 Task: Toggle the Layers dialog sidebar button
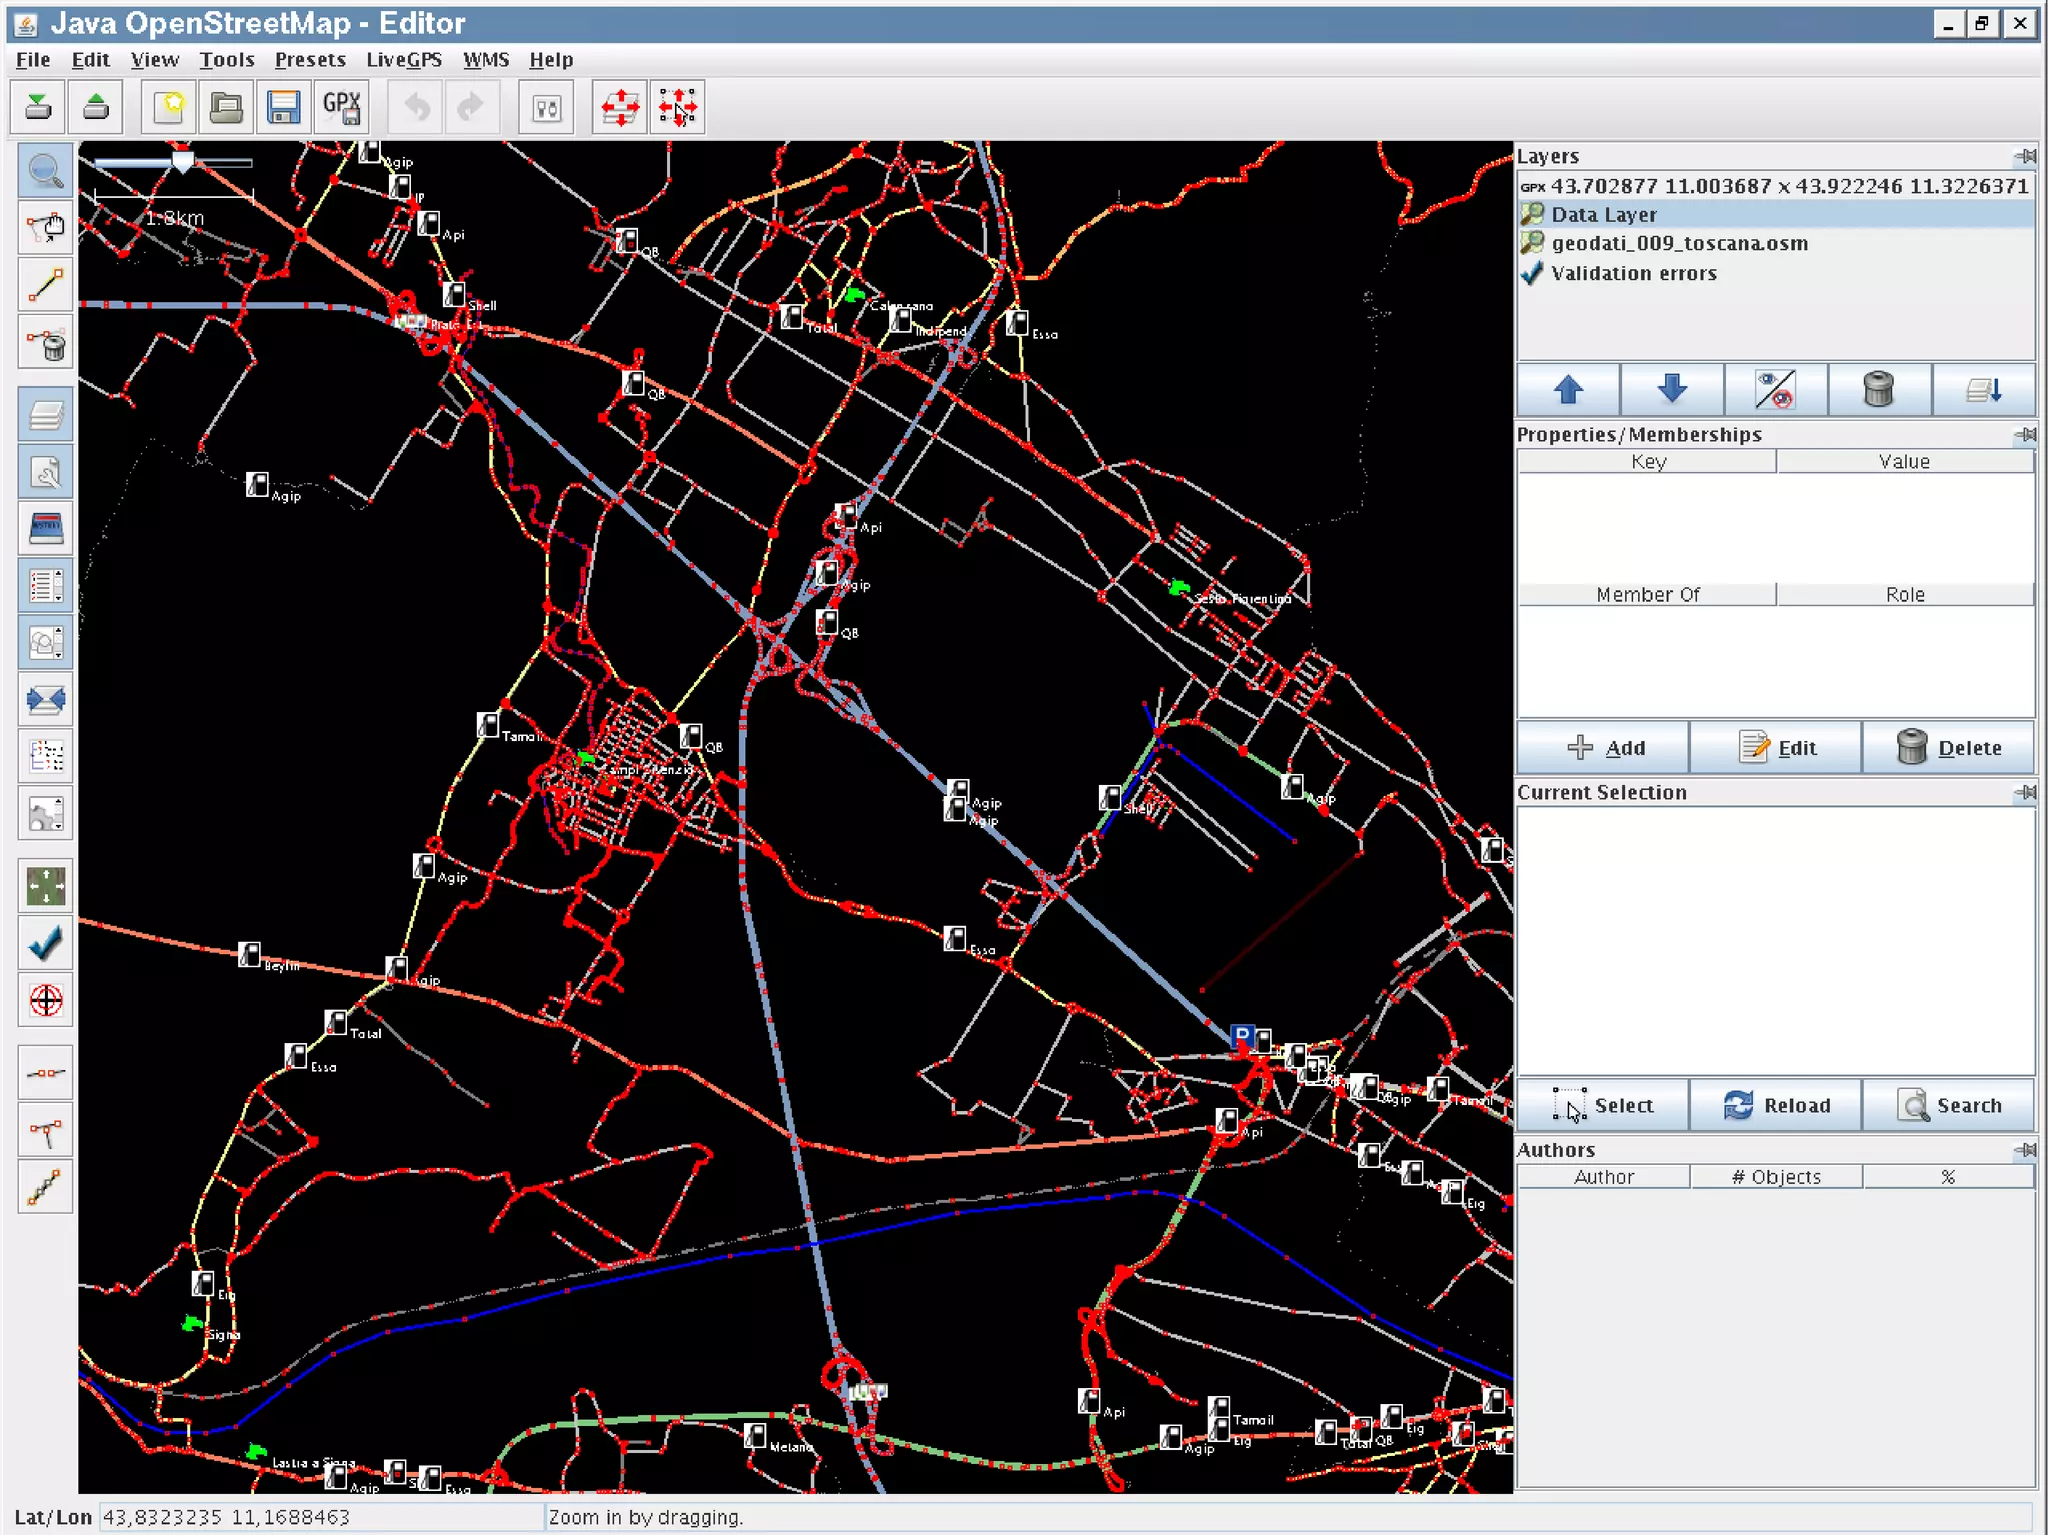(46, 414)
